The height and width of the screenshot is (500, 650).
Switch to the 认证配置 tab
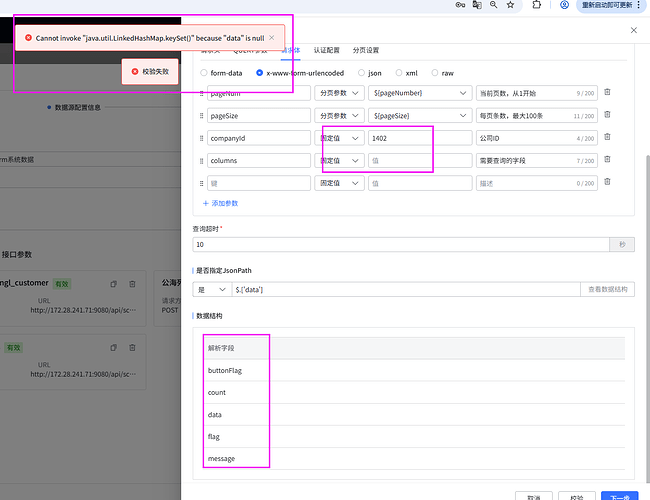click(x=327, y=50)
